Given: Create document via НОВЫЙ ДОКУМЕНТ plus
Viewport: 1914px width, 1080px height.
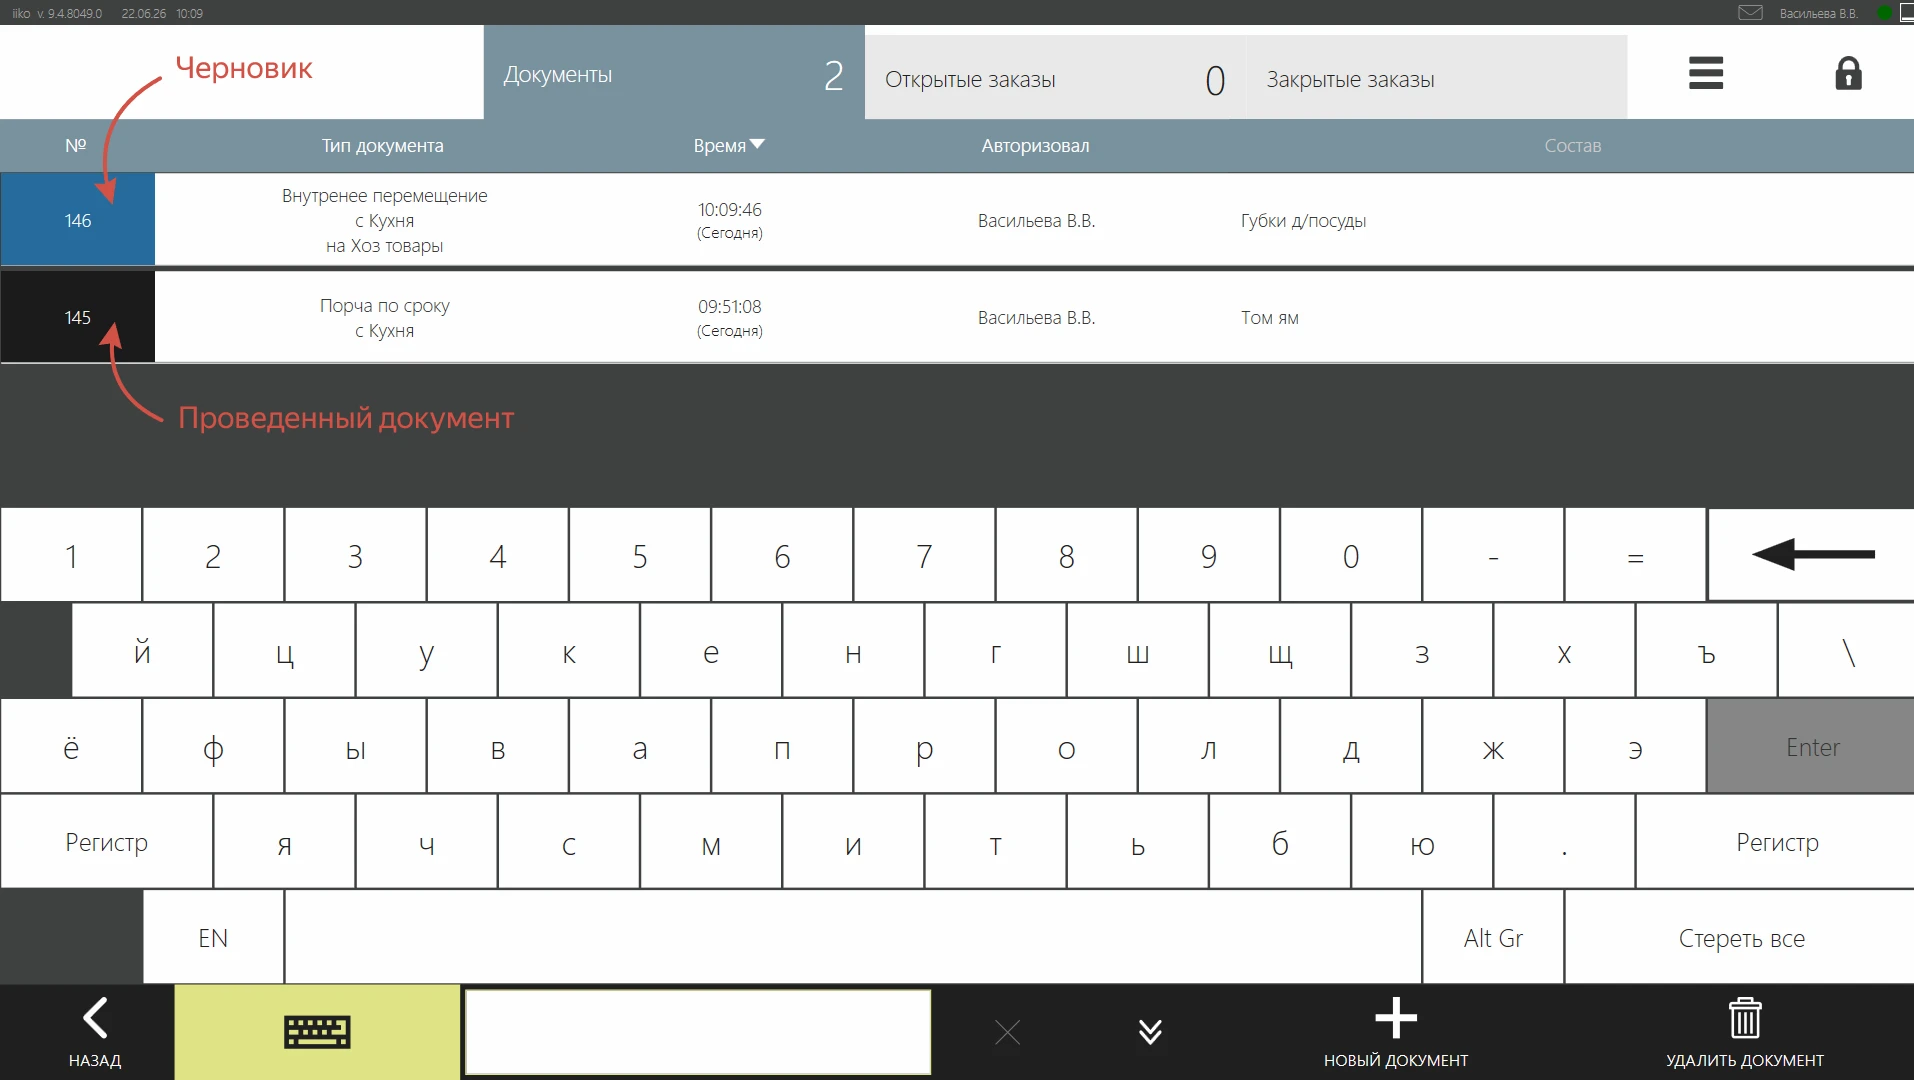Looking at the screenshot, I should [1396, 1032].
